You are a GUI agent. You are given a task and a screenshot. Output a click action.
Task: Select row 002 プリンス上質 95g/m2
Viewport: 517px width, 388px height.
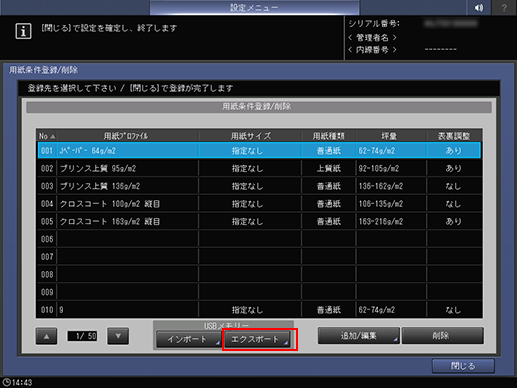coord(259,168)
